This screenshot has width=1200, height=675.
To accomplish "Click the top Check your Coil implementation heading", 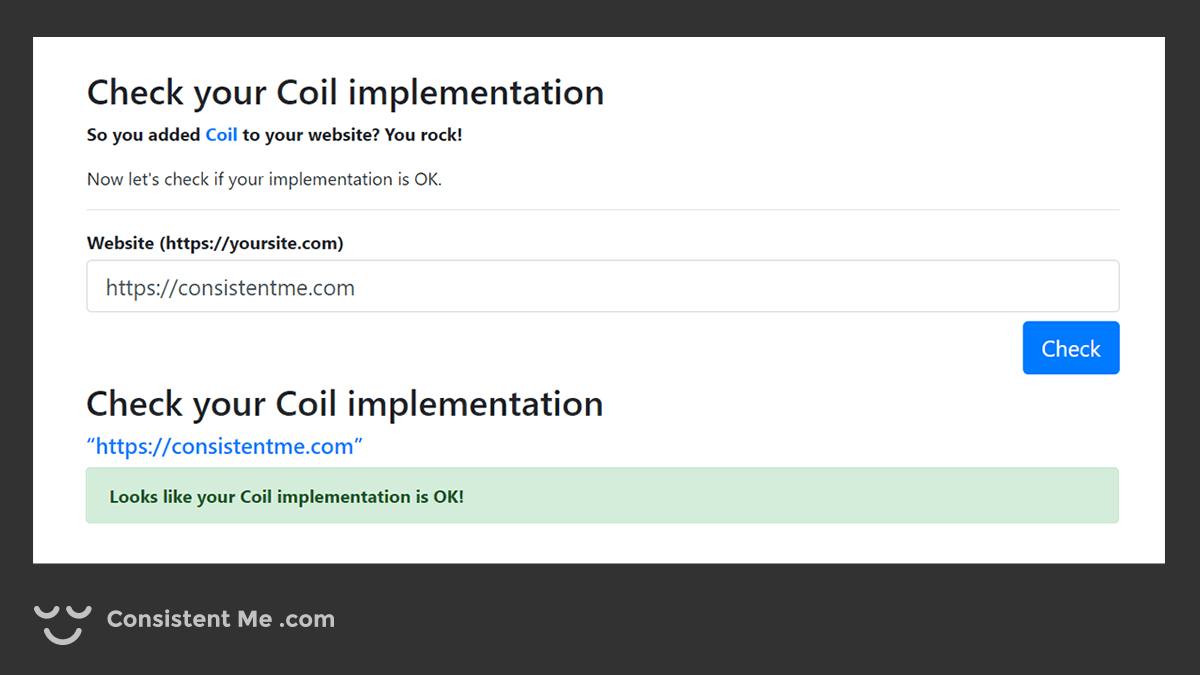I will coord(345,92).
